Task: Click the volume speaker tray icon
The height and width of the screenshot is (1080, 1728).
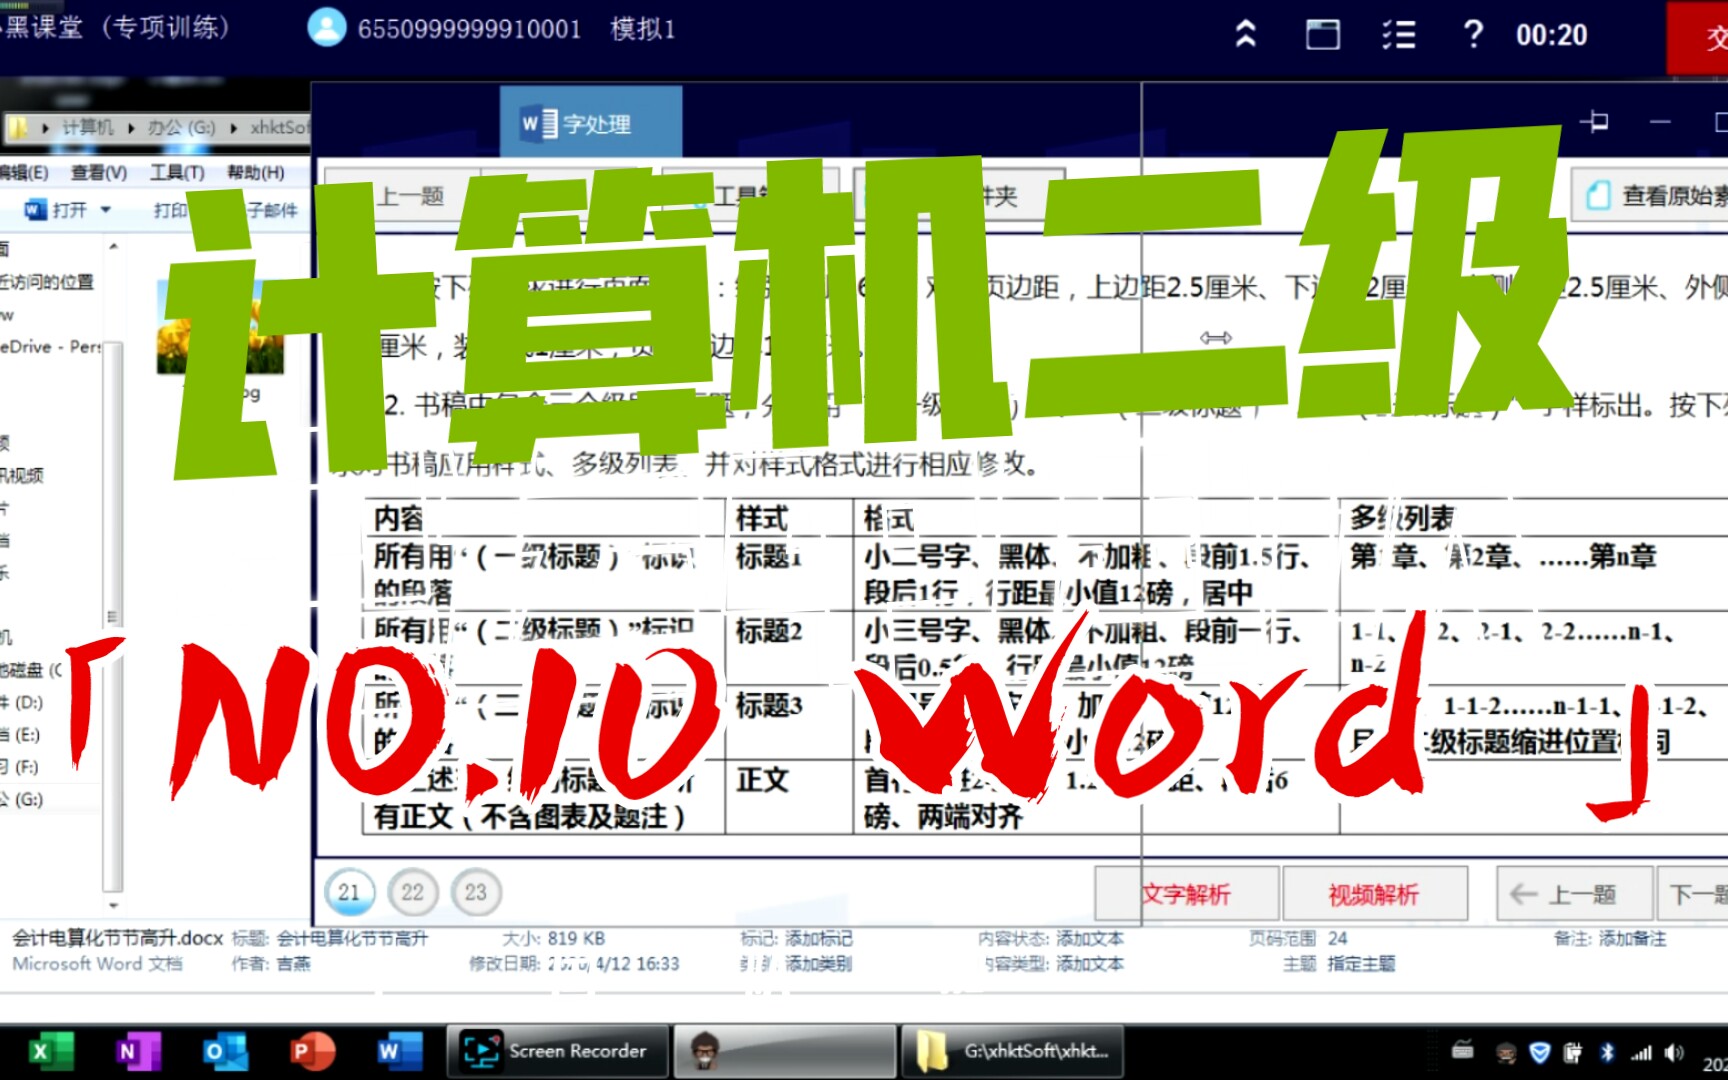Action: point(1674,1052)
